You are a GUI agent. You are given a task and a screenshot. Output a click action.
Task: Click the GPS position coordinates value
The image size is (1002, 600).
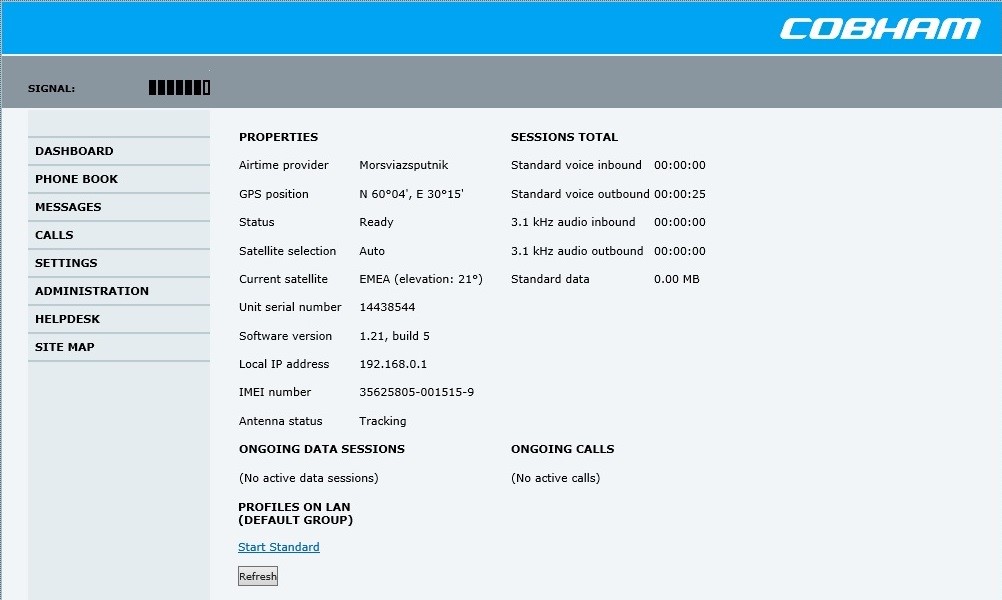pos(411,194)
